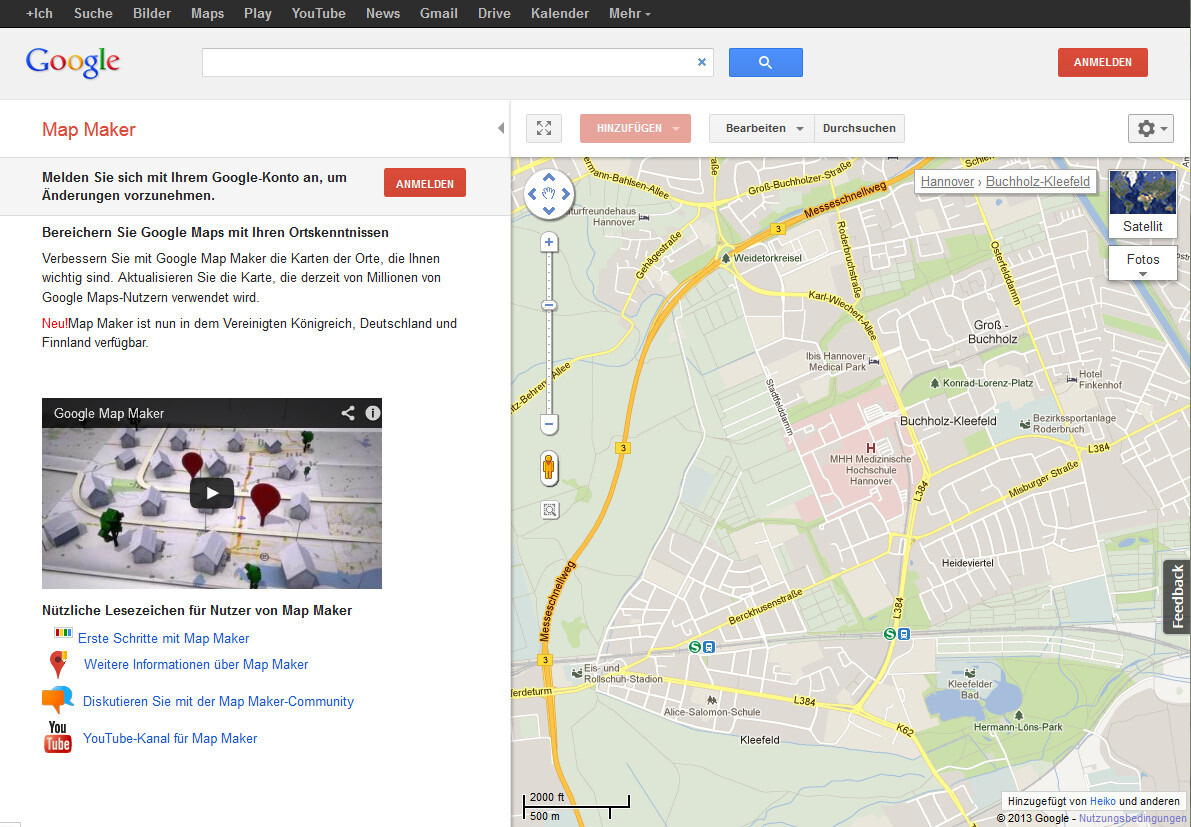Collapse the left panel with the arrow
This screenshot has height=827, width=1191.
click(x=501, y=128)
